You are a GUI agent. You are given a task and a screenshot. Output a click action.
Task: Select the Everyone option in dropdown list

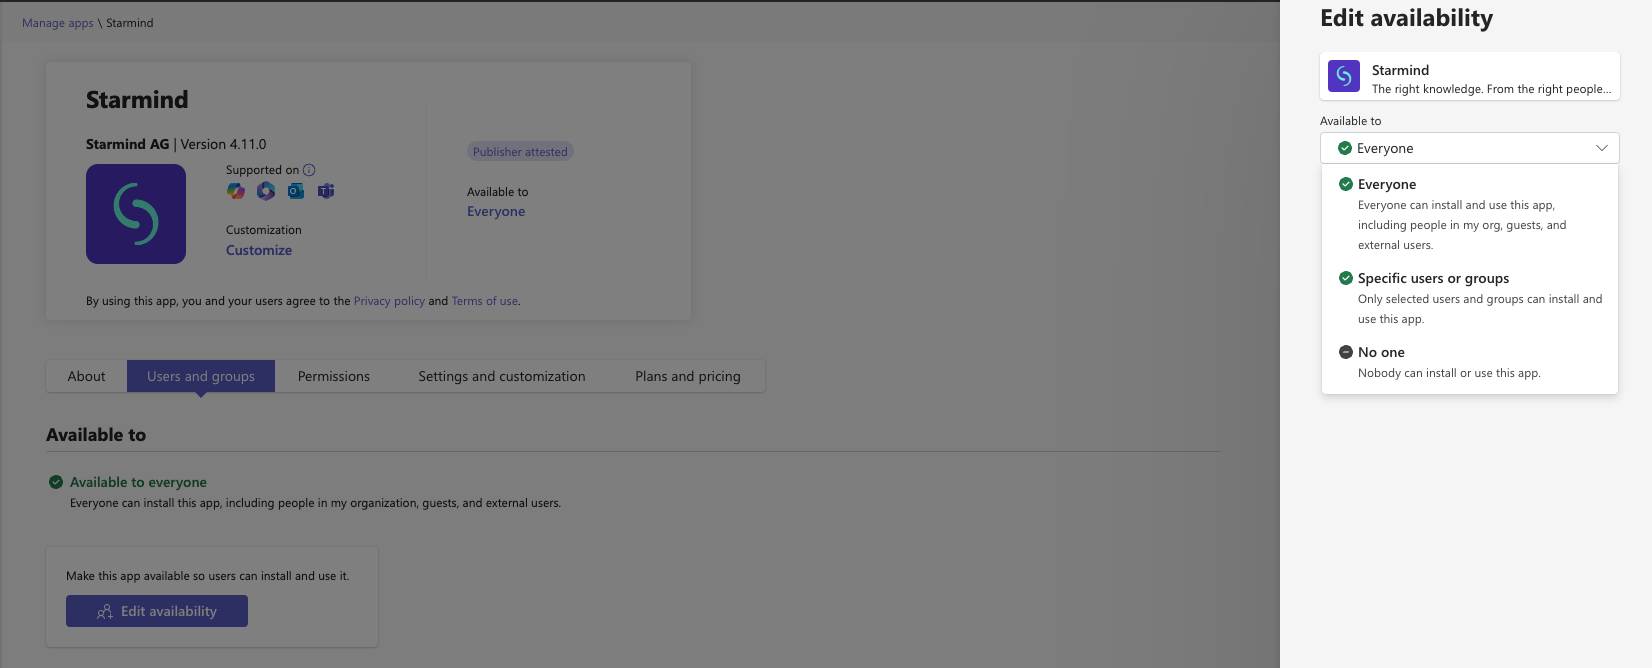tap(1469, 214)
